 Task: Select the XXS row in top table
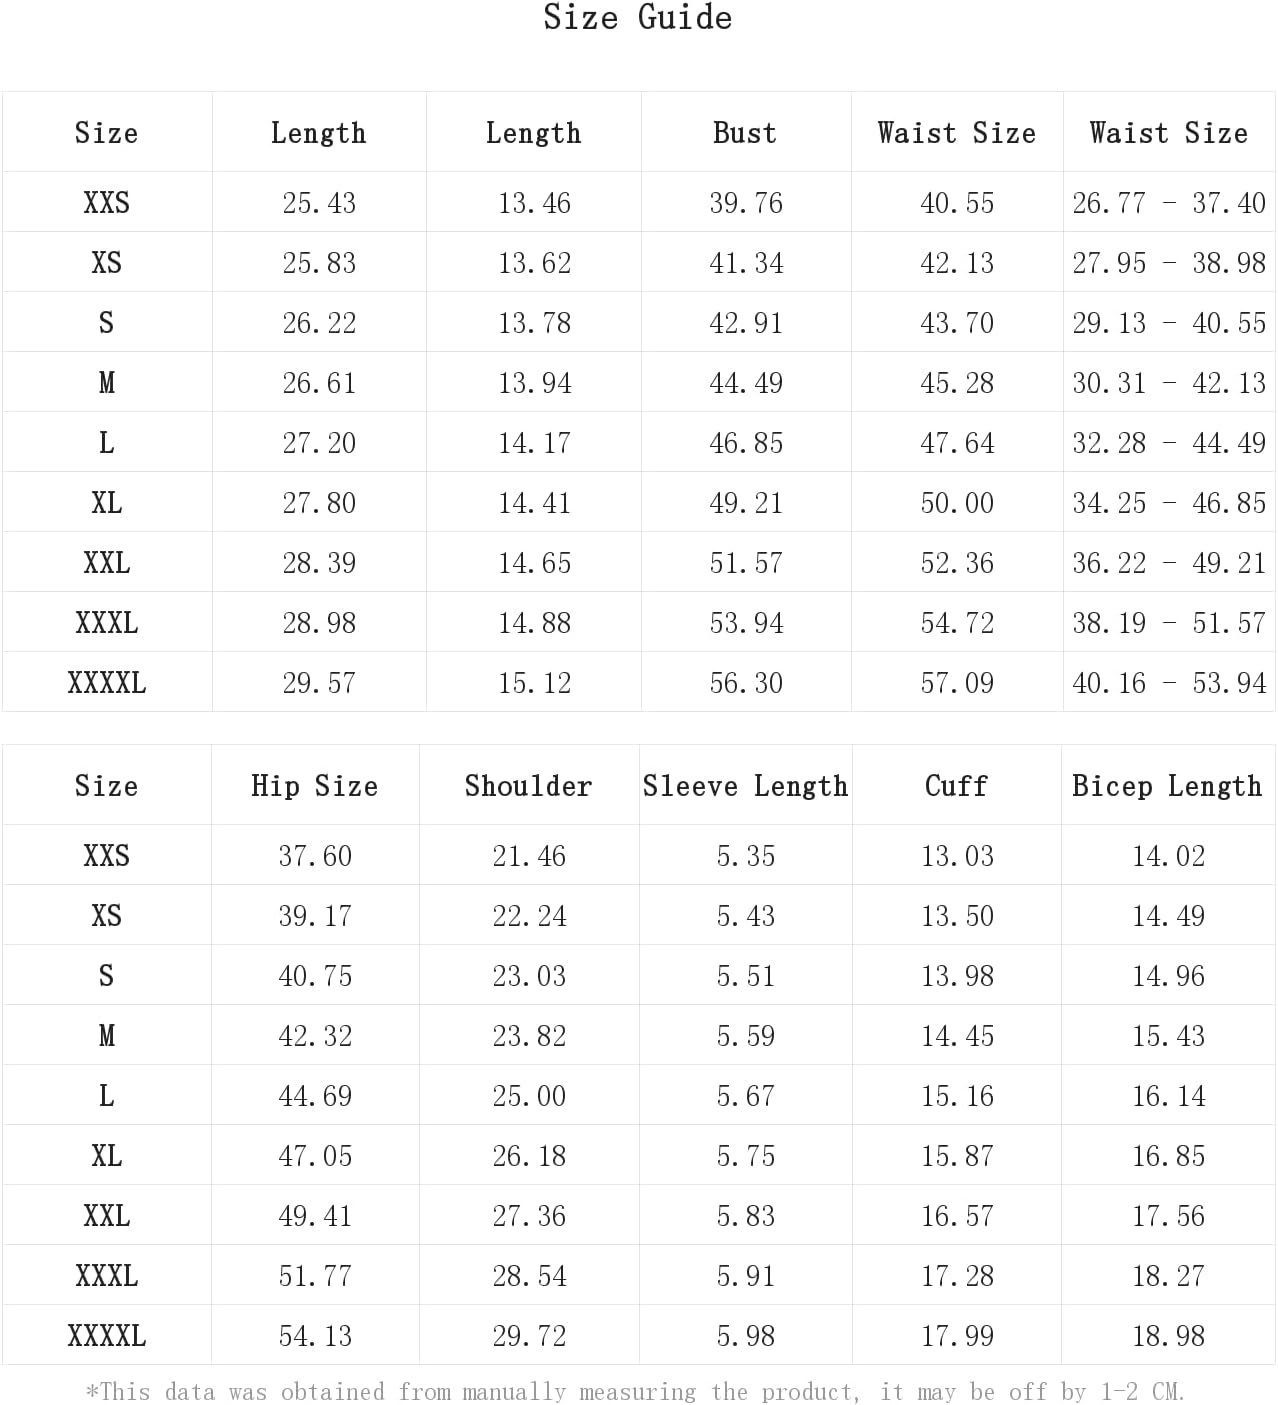coord(638,203)
